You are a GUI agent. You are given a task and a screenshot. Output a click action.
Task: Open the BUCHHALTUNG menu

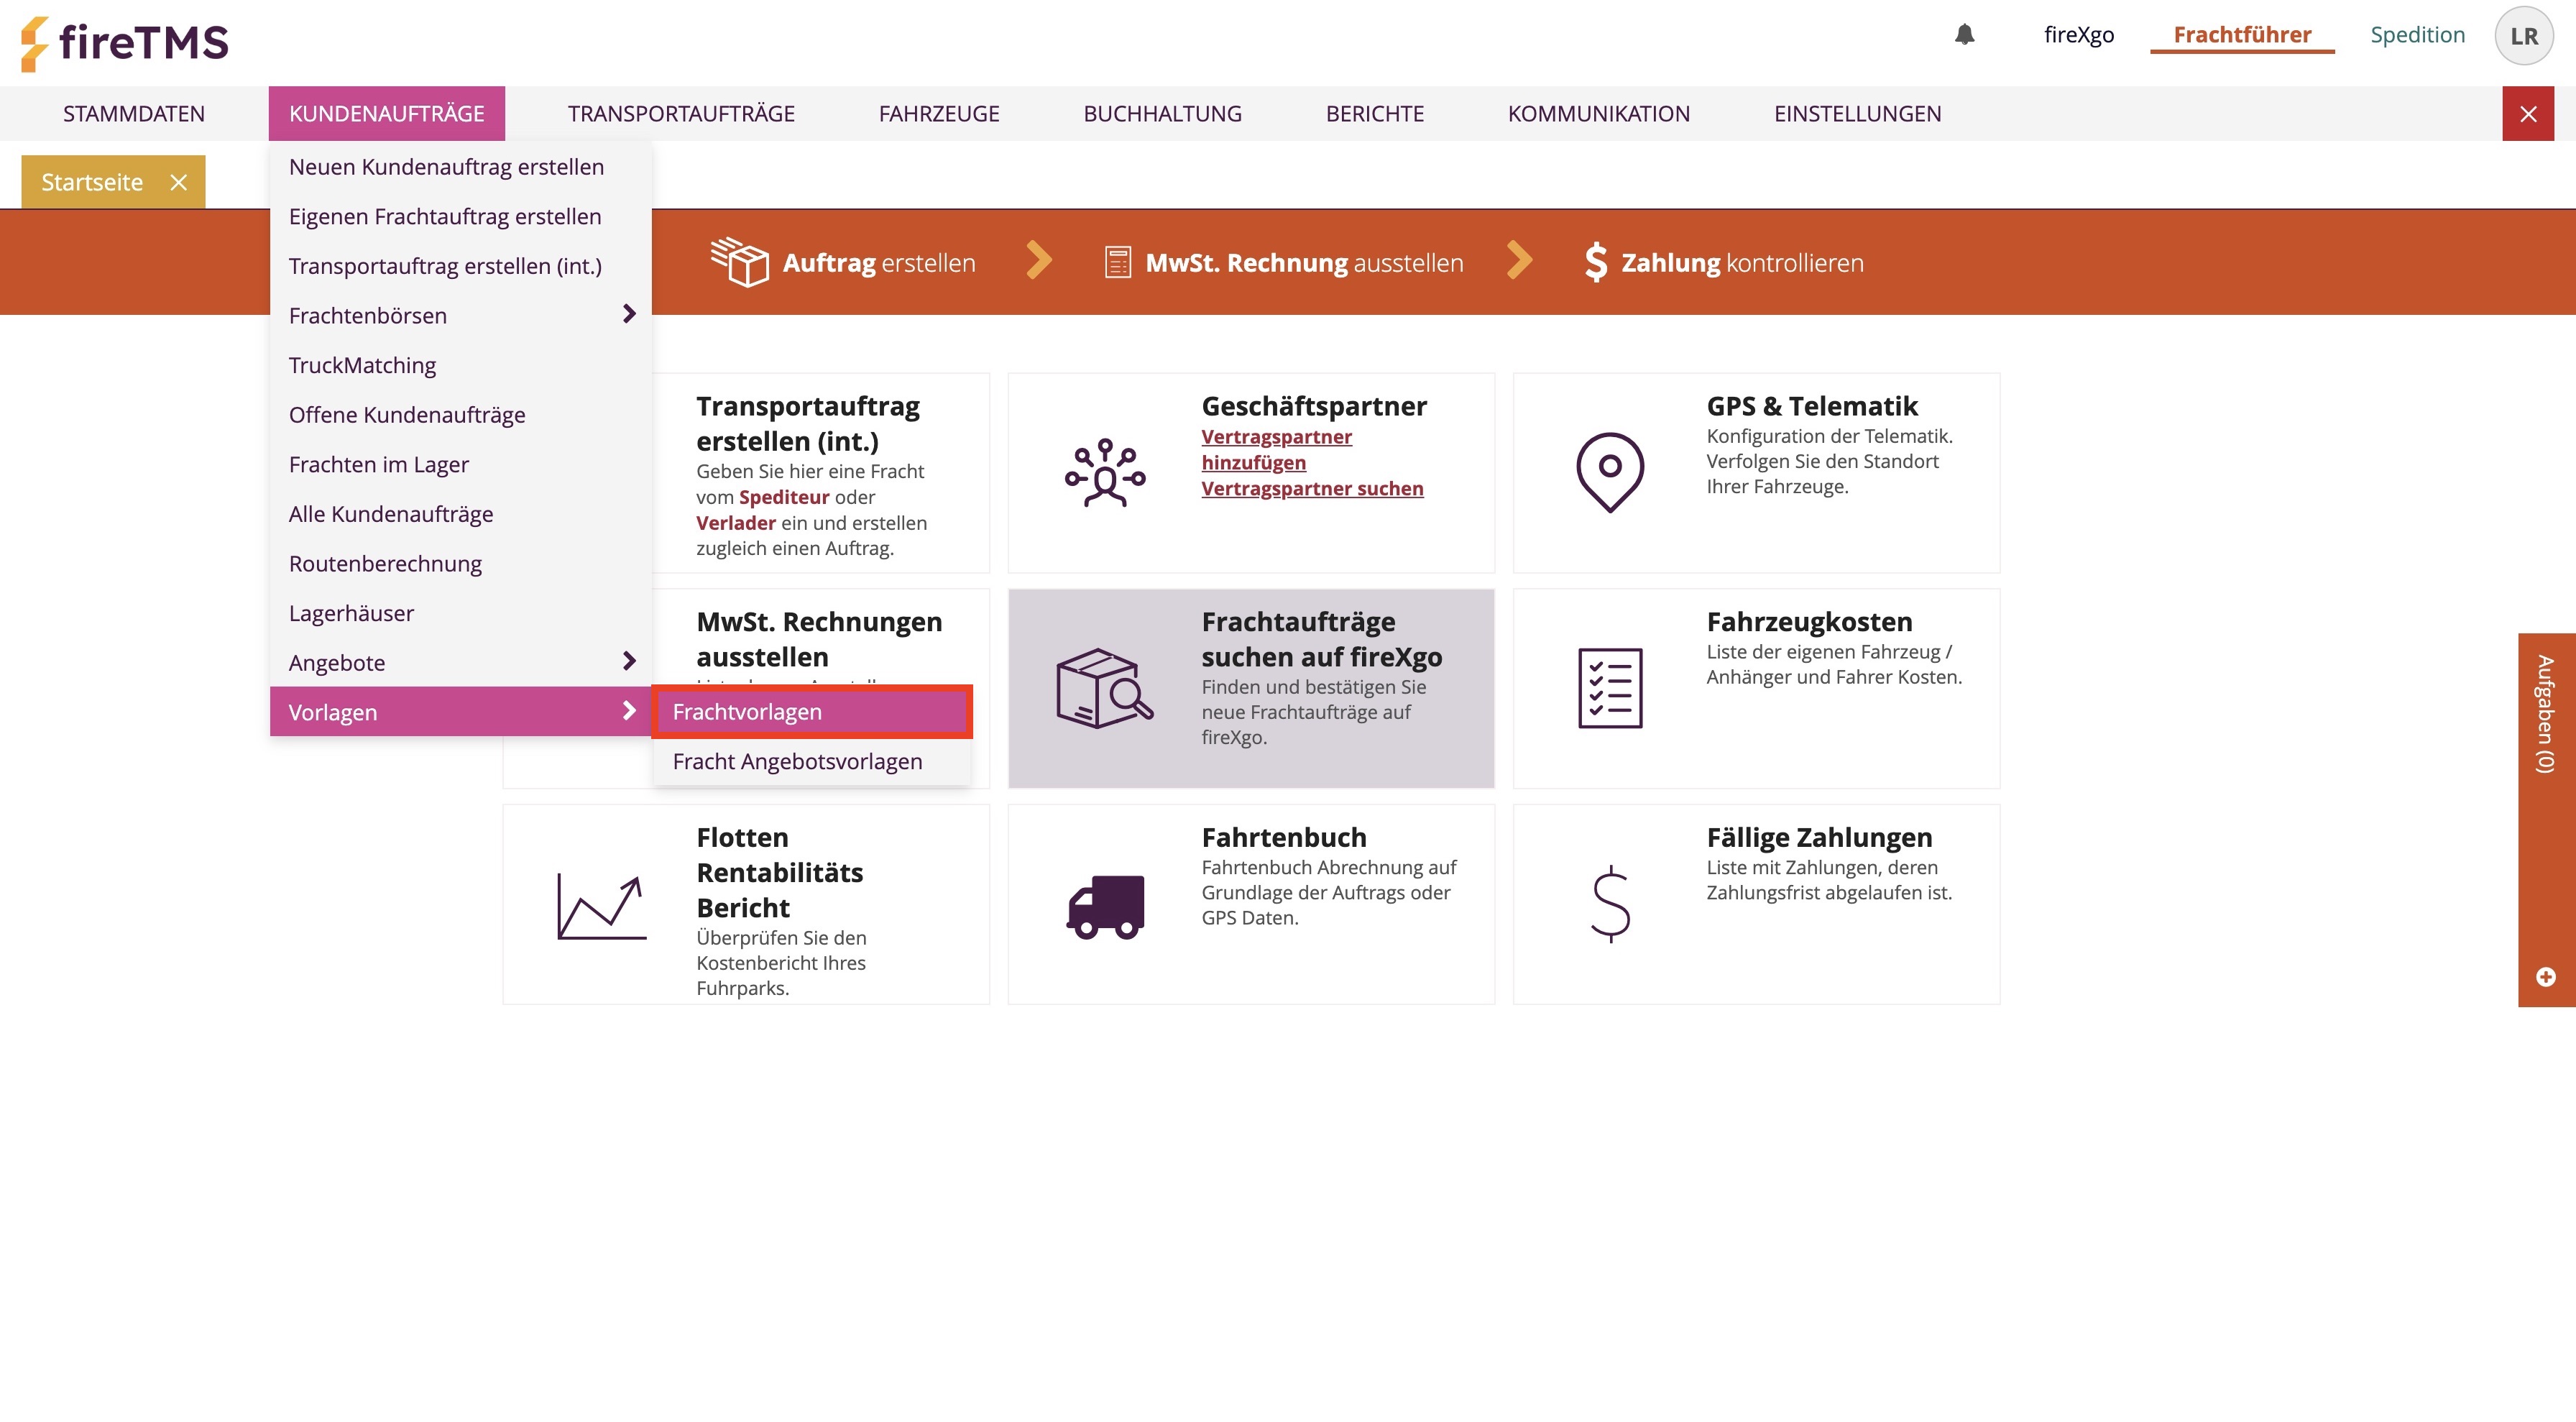[x=1162, y=114]
